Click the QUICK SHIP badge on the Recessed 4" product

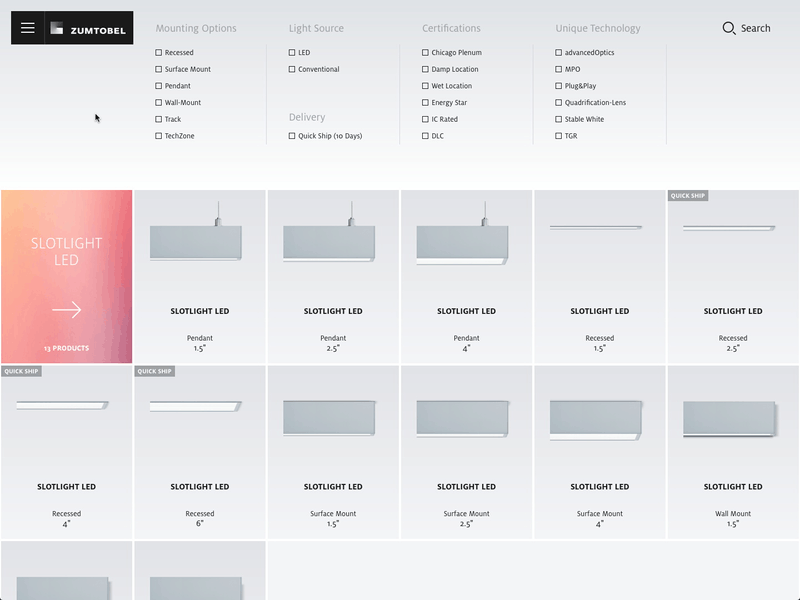(x=20, y=370)
